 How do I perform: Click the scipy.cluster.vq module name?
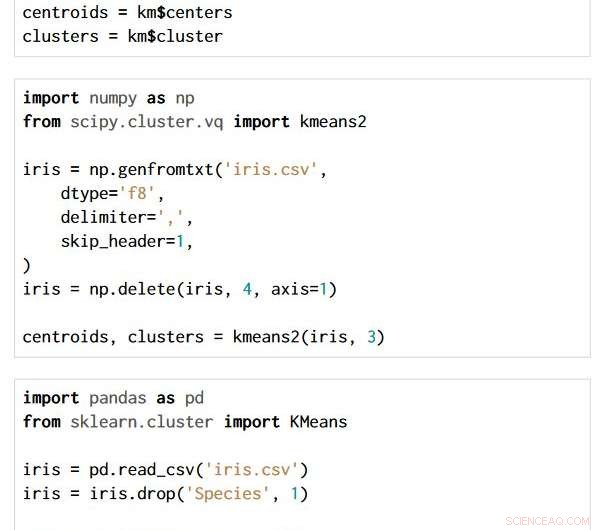point(147,122)
